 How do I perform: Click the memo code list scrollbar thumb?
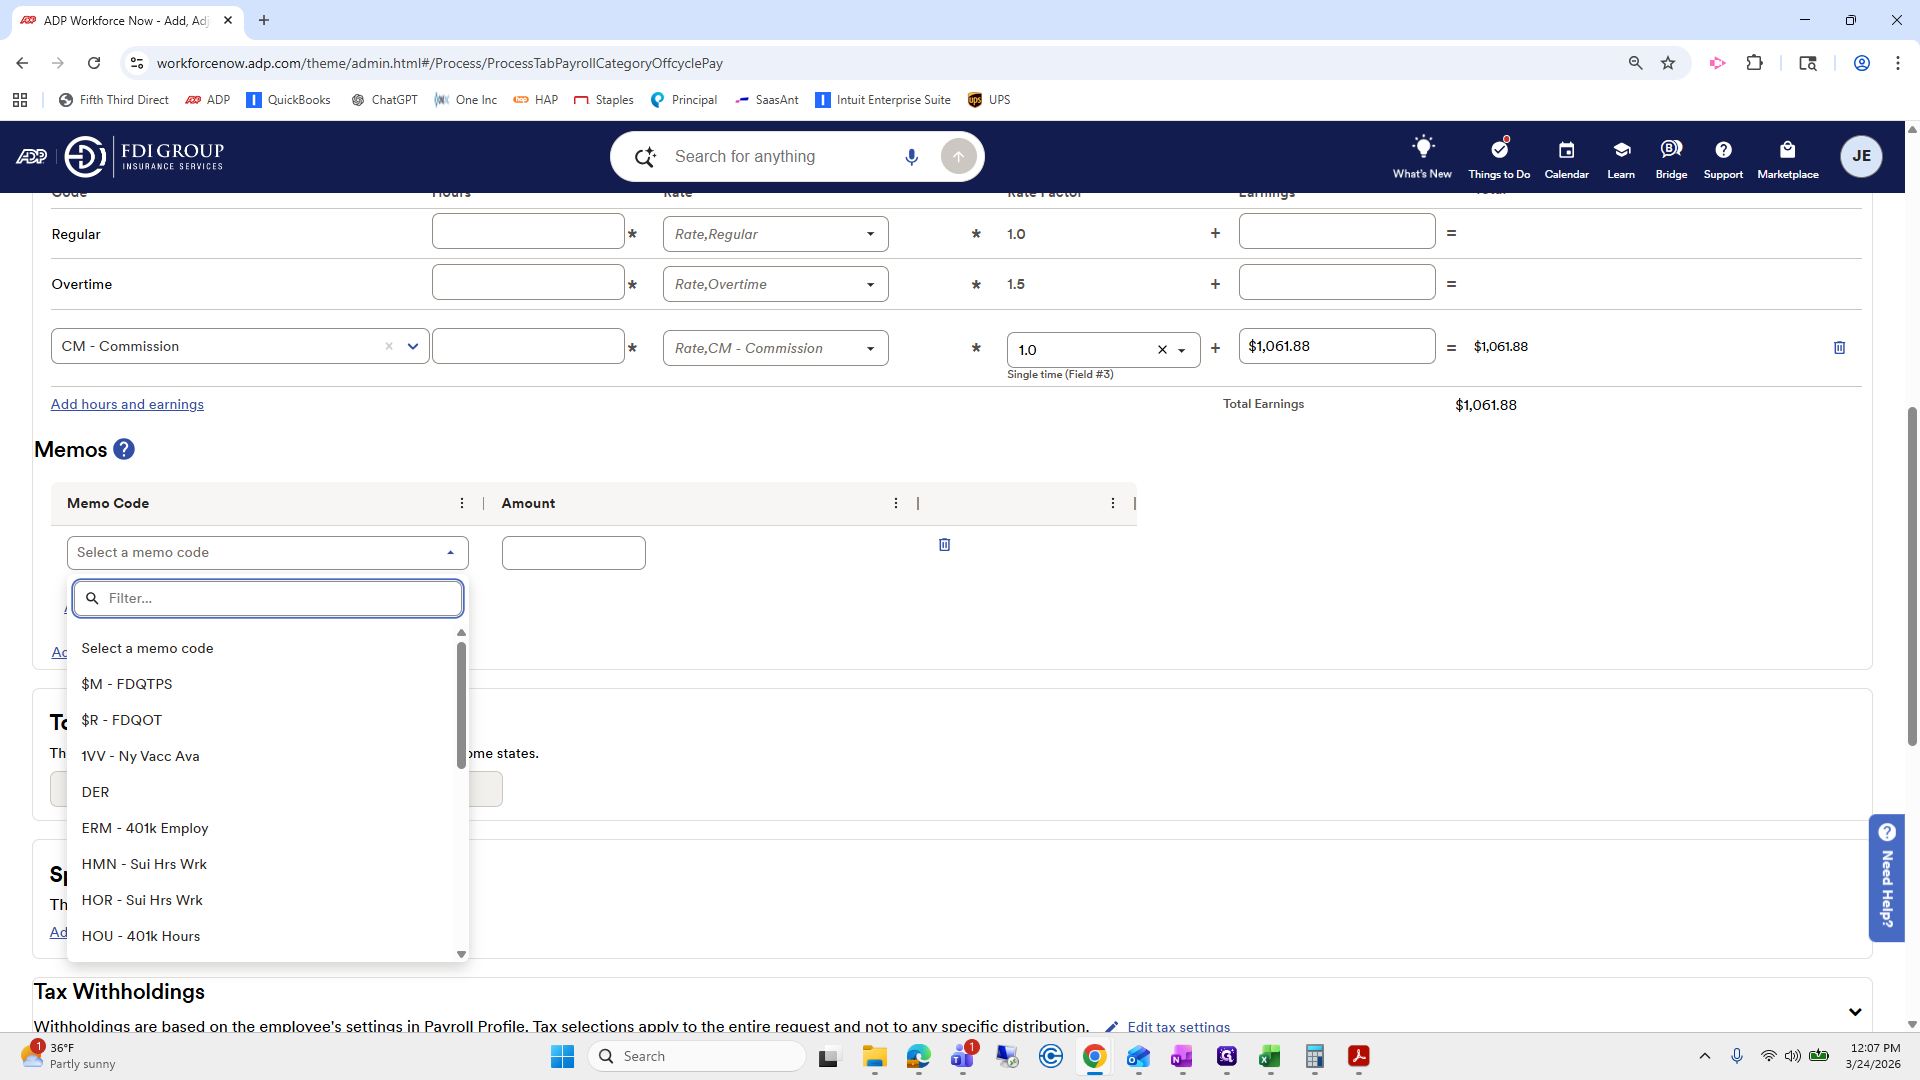click(461, 705)
